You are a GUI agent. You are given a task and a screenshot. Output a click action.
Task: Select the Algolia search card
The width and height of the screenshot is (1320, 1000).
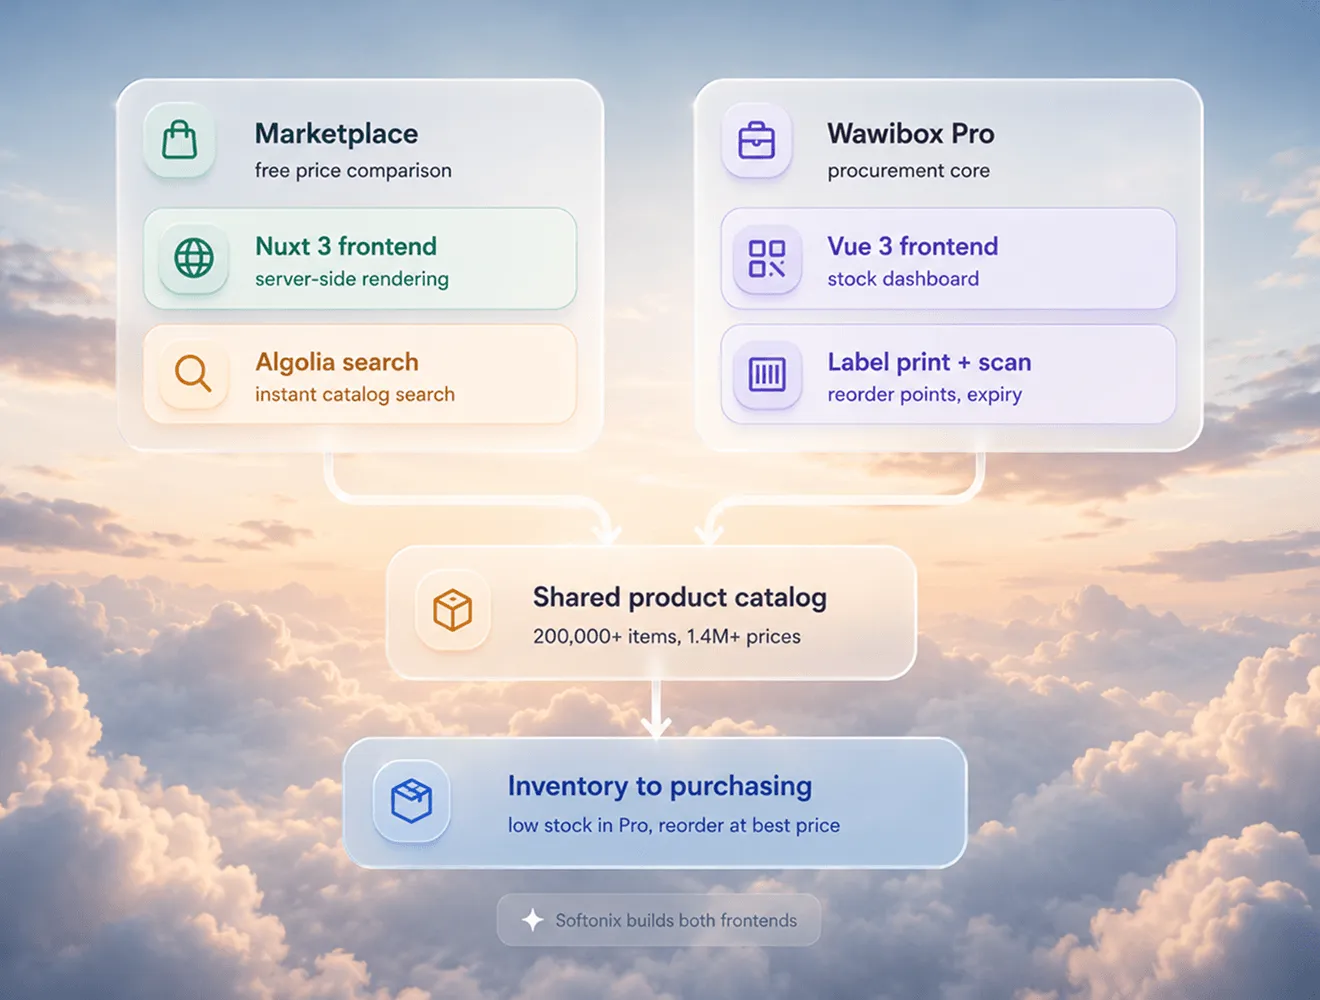(x=360, y=374)
